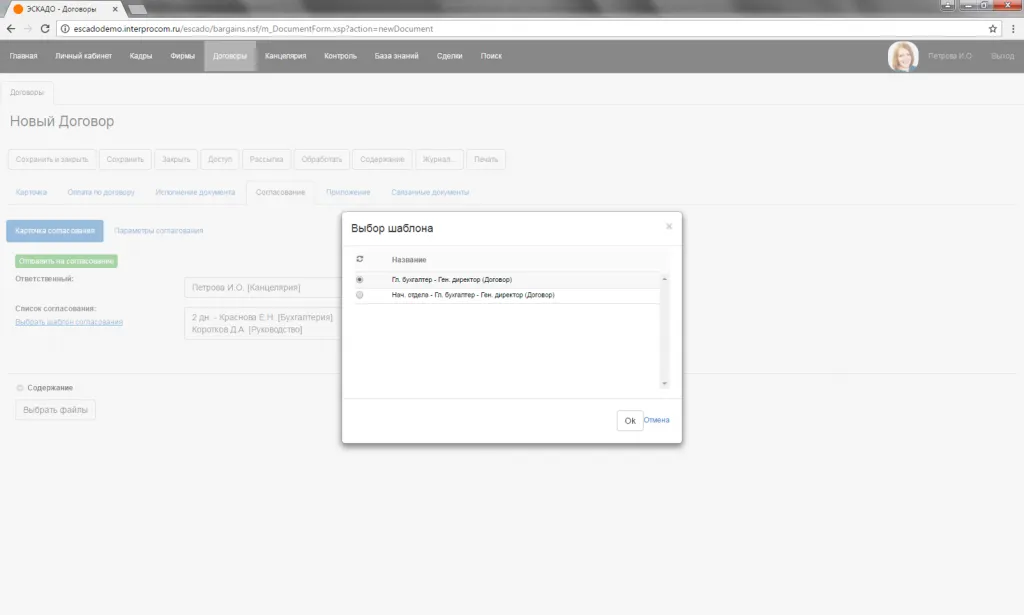
Task: Click the browser back arrow
Action: click(11, 29)
